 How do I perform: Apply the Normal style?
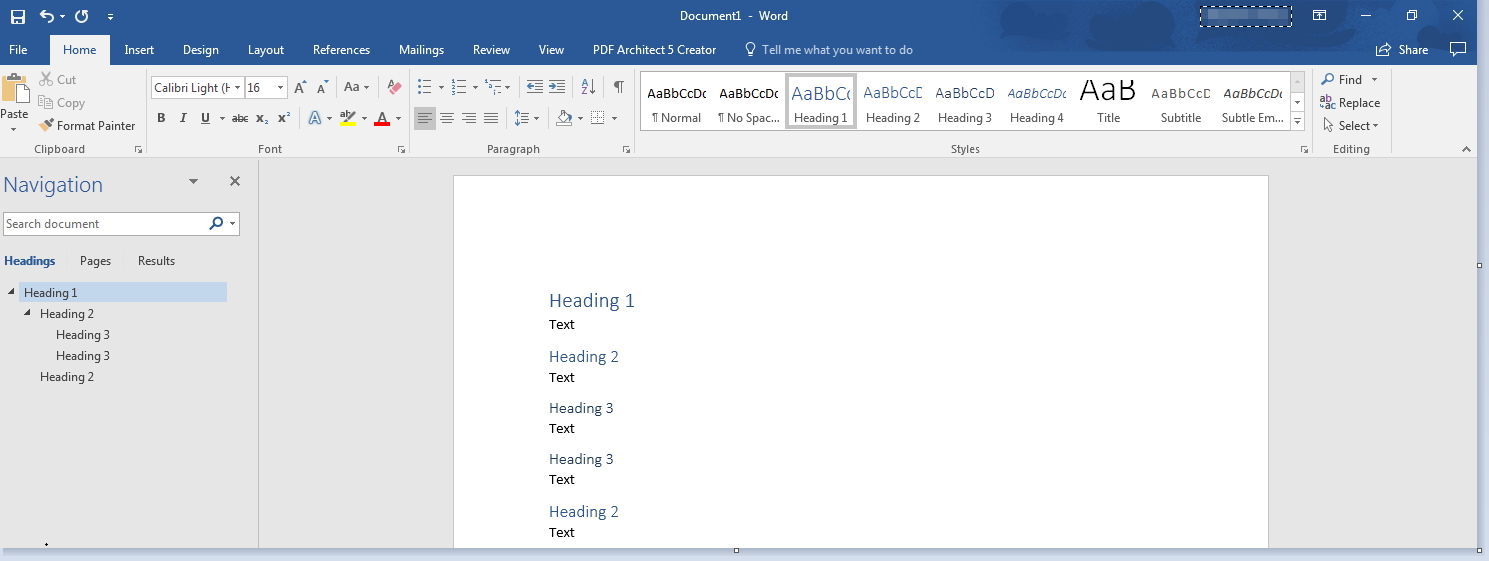(677, 100)
